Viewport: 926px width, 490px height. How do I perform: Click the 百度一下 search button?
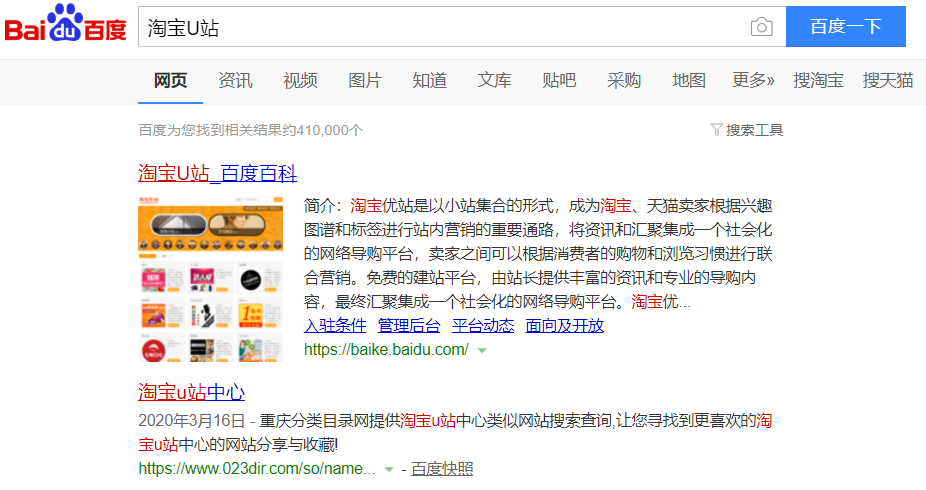(x=846, y=27)
